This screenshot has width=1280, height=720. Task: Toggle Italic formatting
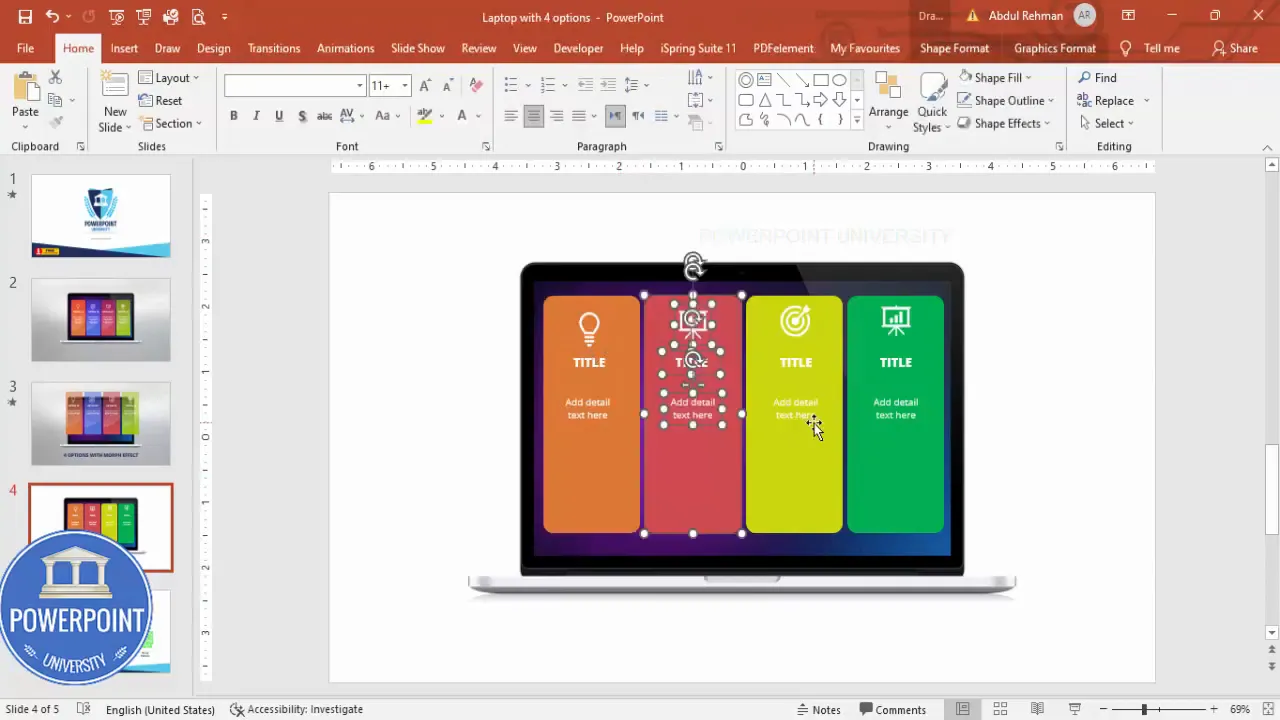256,116
